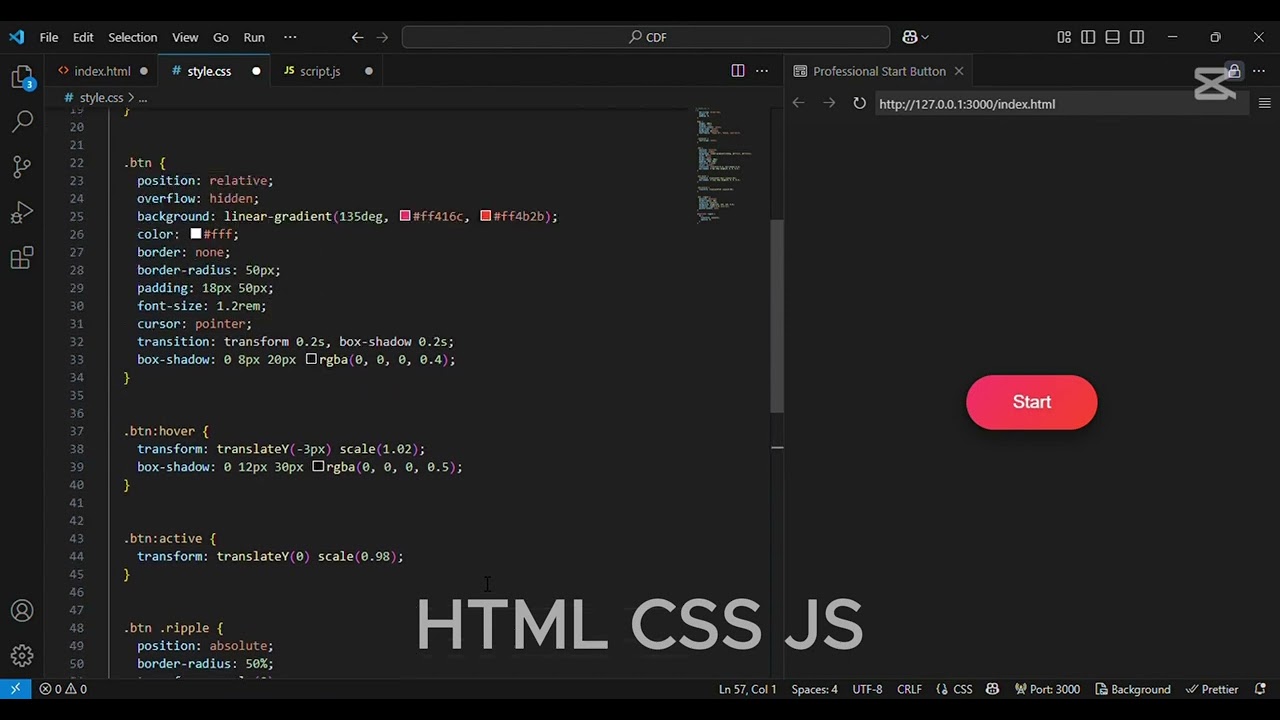The width and height of the screenshot is (1280, 720).
Task: Open editor More Actions ellipsis
Action: pos(762,71)
